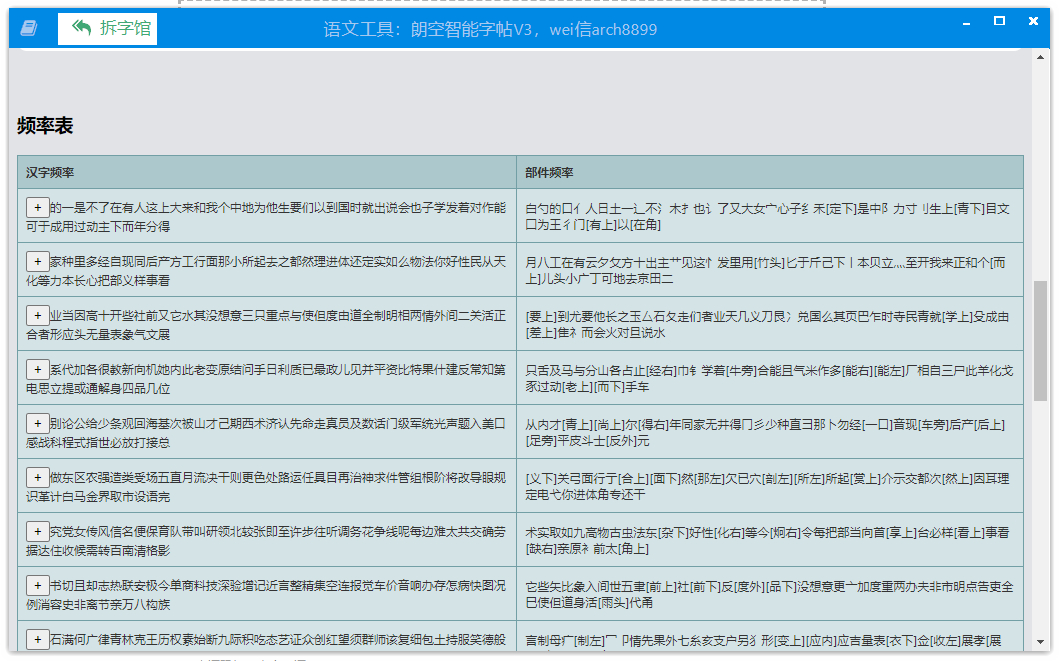Click scrollbar down arrow
Image resolution: width=1059 pixels, height=661 pixels.
click(1040, 642)
